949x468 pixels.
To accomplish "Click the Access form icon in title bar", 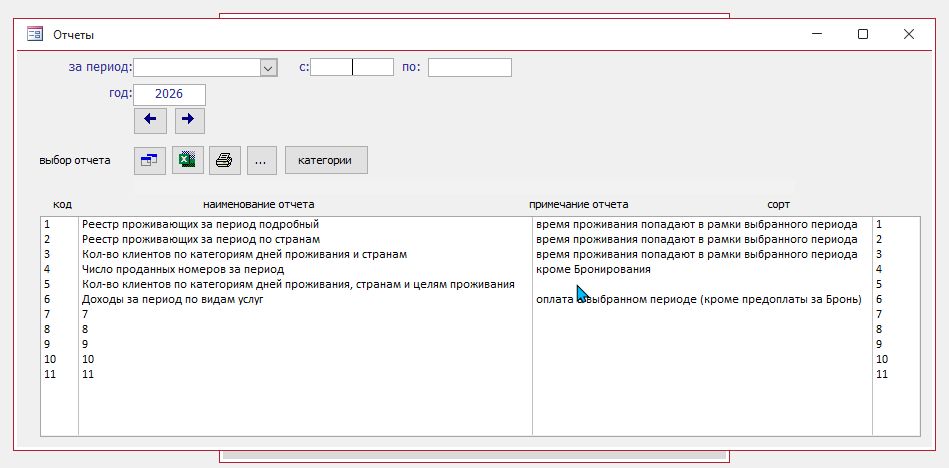I will pos(35,34).
